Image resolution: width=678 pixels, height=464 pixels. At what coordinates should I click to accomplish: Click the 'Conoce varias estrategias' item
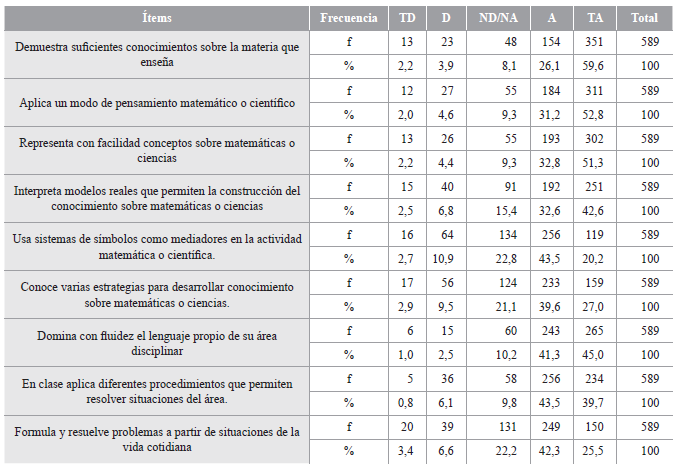click(157, 295)
